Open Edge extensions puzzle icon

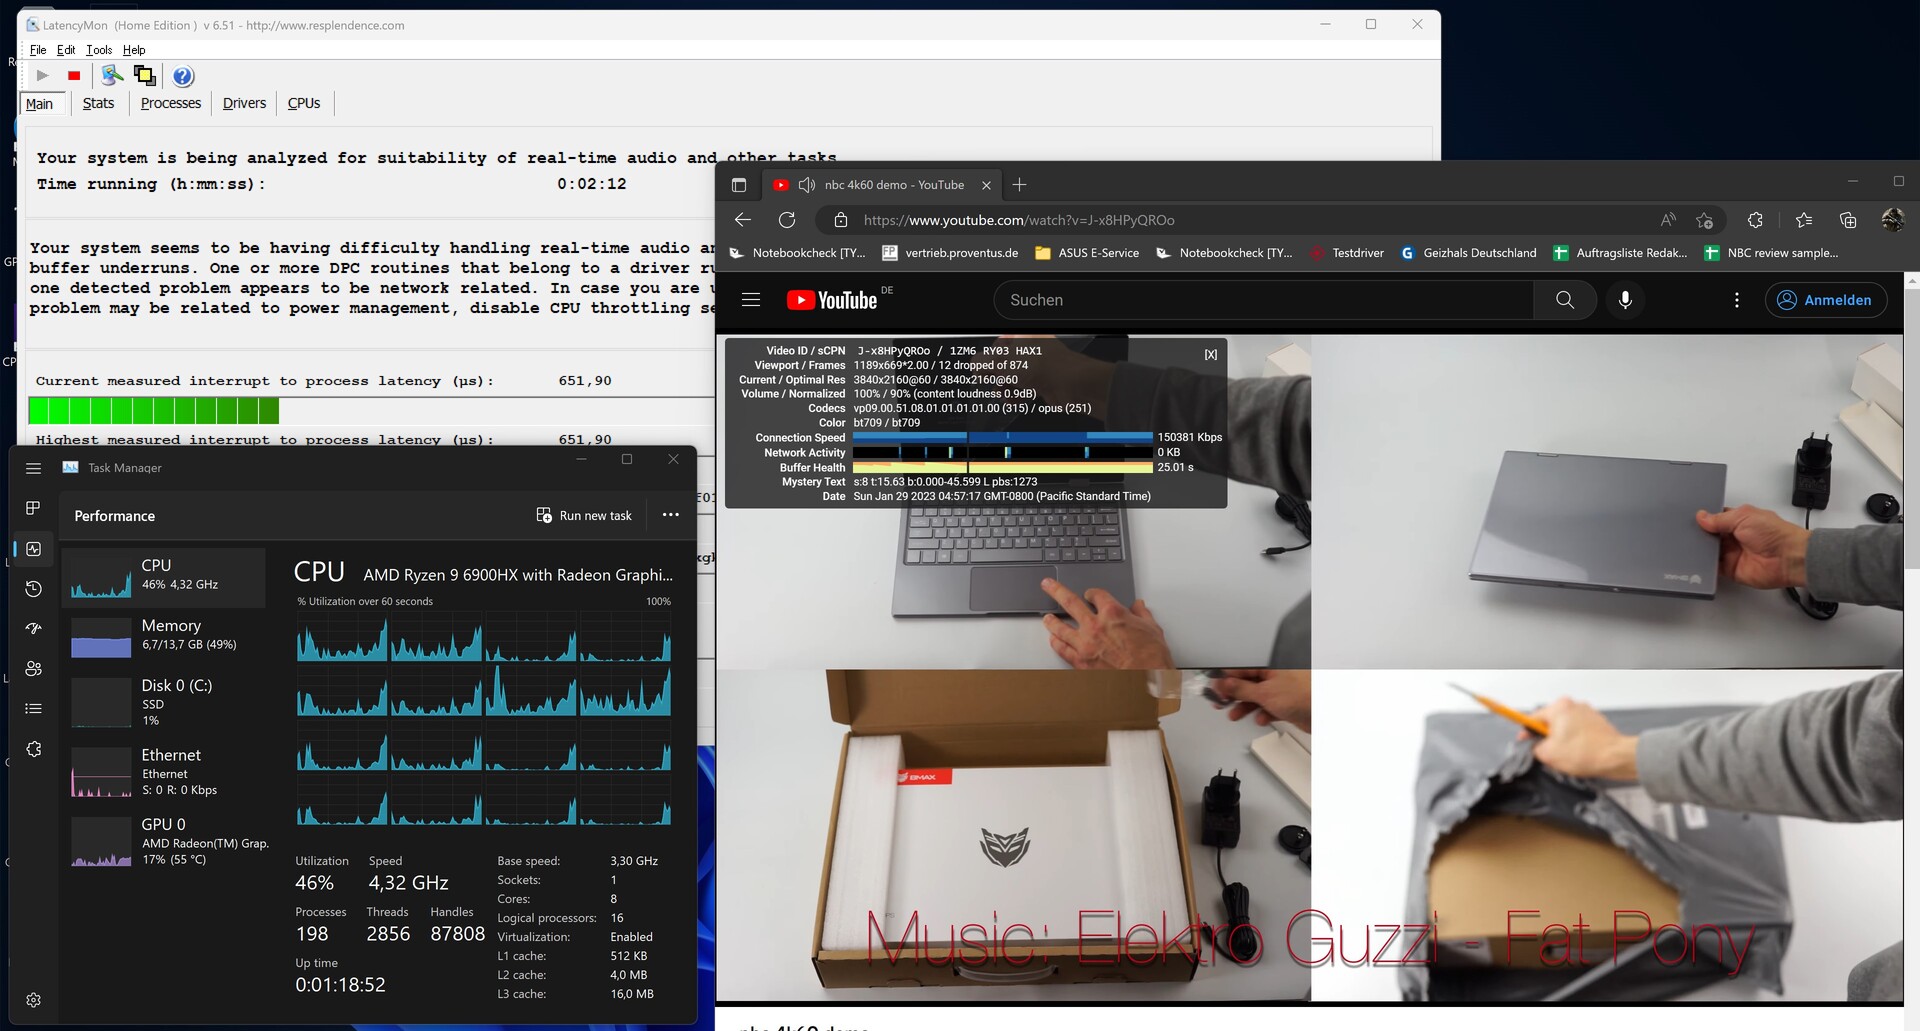1755,220
